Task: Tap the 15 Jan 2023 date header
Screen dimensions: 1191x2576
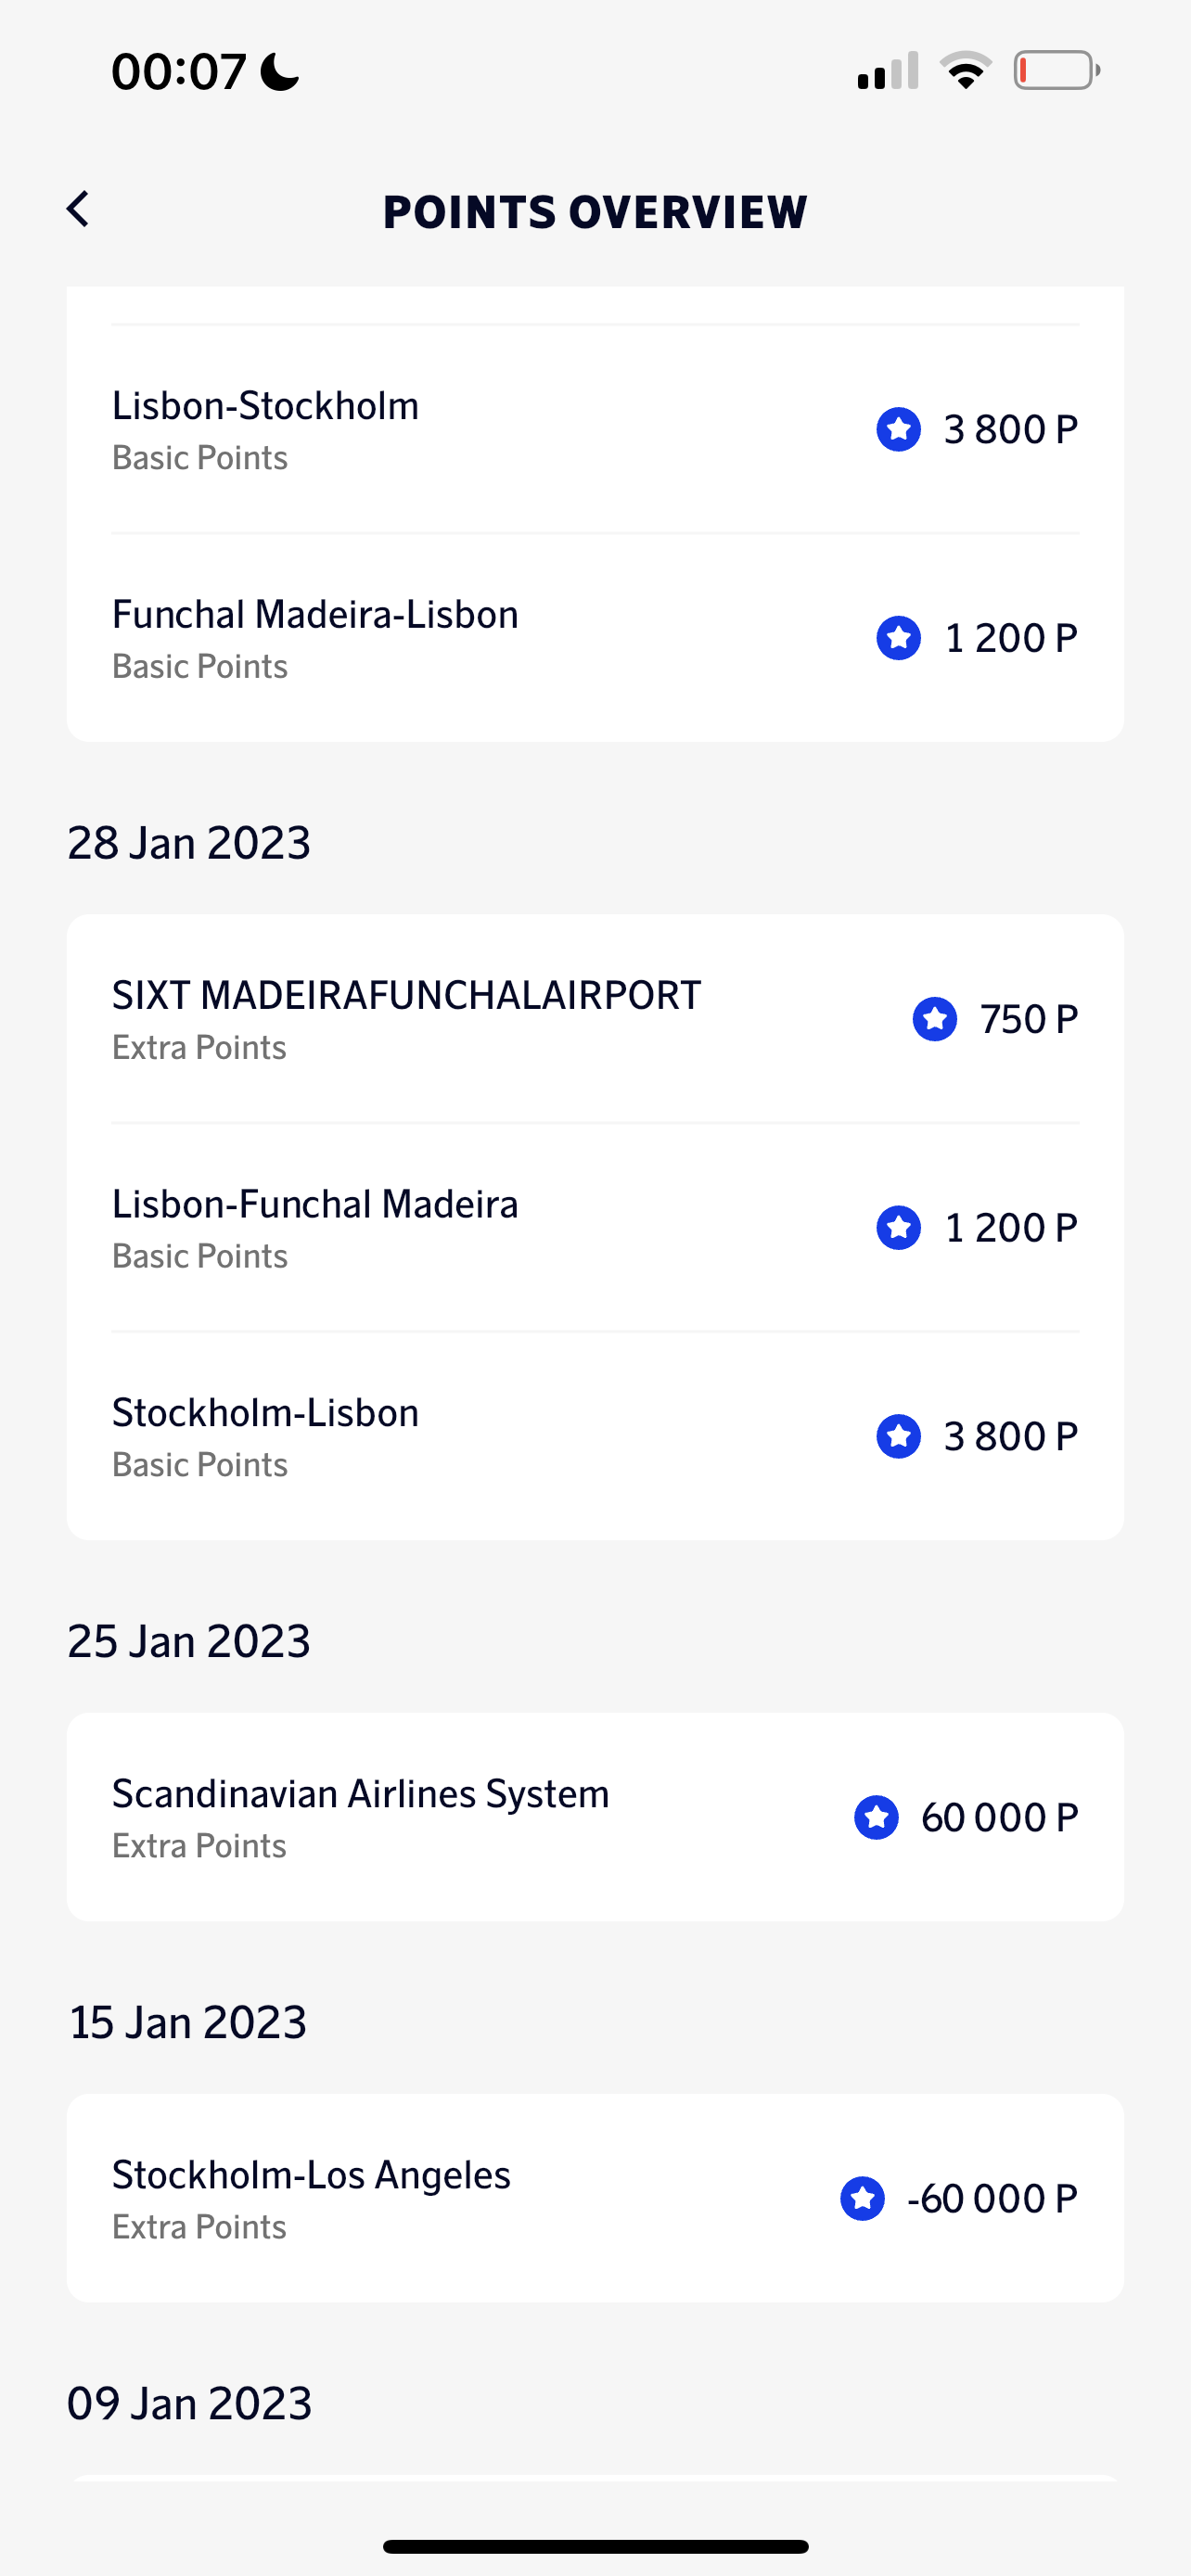Action: [x=187, y=2022]
